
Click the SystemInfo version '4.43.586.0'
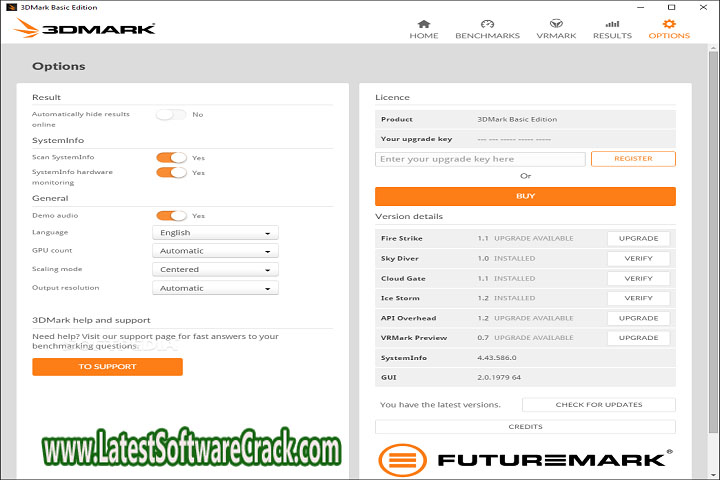point(497,358)
